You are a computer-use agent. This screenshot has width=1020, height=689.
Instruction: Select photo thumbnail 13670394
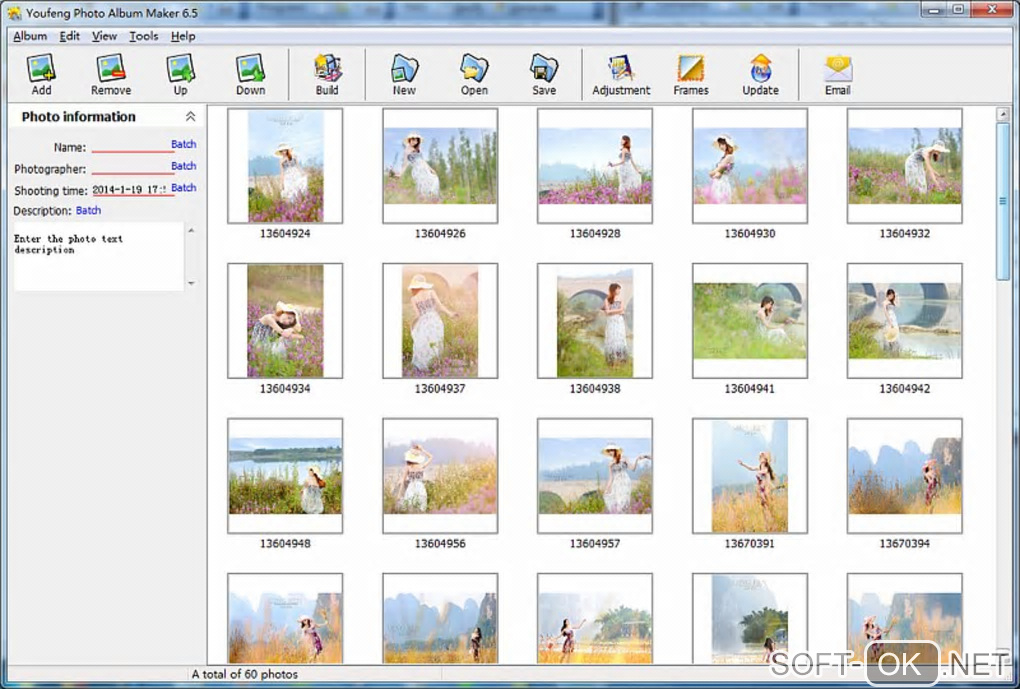[904, 476]
